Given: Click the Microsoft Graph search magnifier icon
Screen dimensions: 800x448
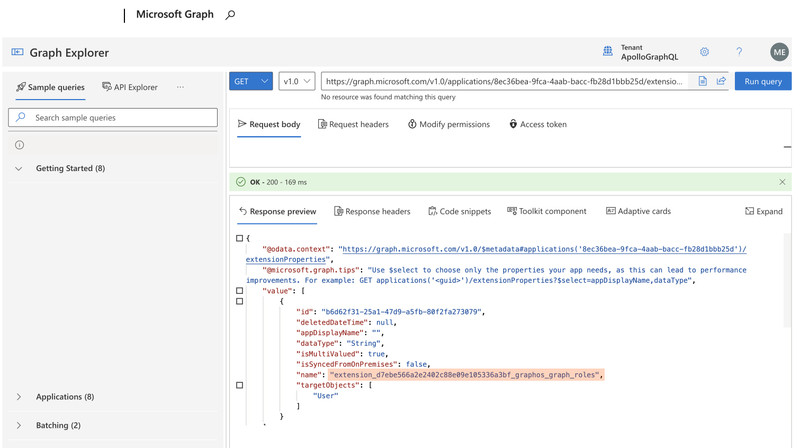Looking at the screenshot, I should [x=230, y=15].
